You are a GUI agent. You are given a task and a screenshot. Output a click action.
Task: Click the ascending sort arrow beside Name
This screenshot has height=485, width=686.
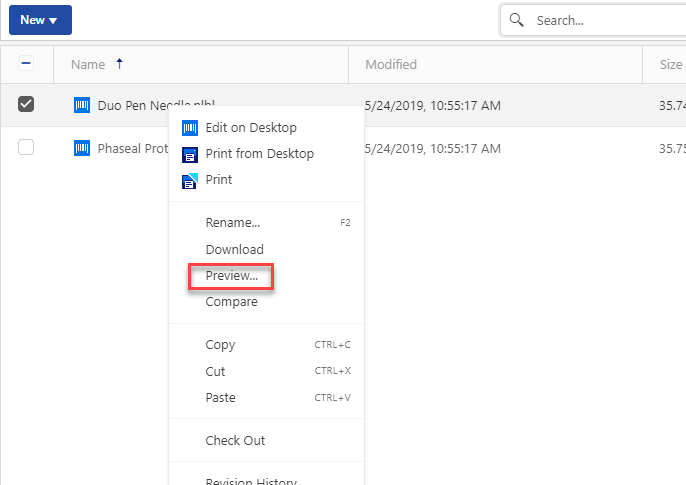point(120,64)
